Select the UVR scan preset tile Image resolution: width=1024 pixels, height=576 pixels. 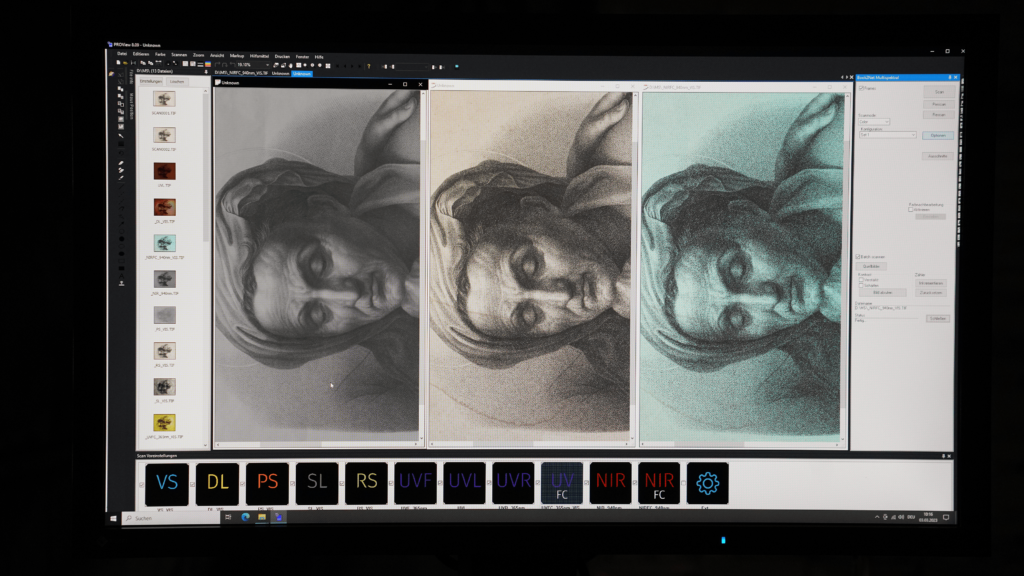pos(513,483)
